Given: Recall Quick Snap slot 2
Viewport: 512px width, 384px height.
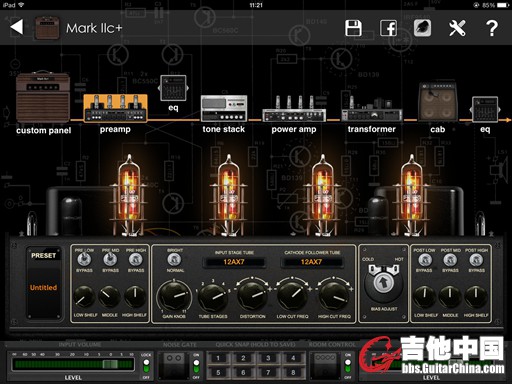Looking at the screenshot, I should 243,358.
